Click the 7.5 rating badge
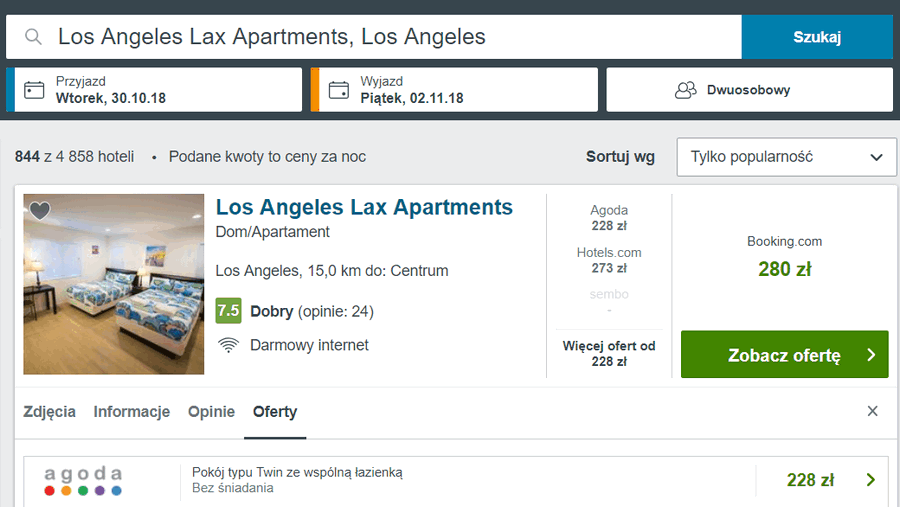Viewport: 900px width, 507px height. (228, 311)
